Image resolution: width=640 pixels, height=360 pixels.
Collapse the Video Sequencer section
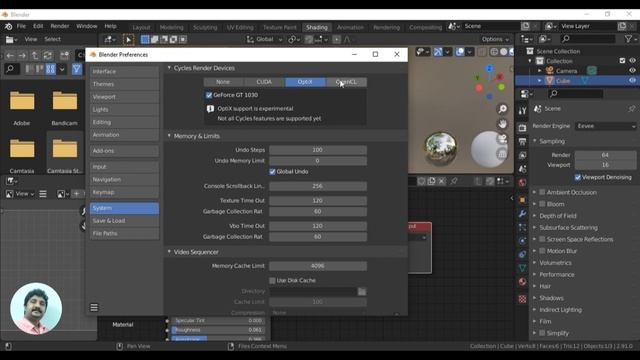coord(169,252)
